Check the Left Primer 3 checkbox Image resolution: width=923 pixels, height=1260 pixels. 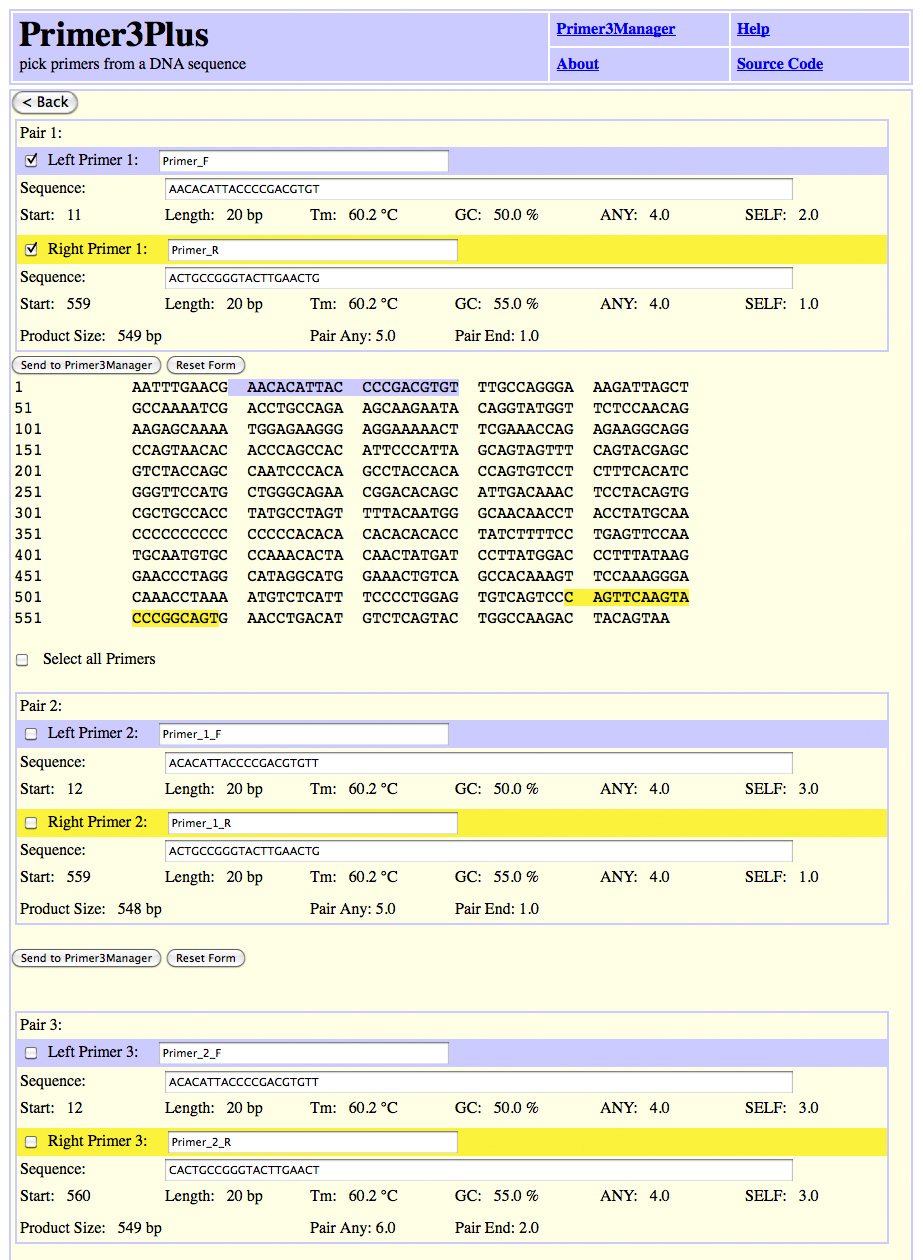(30, 1052)
